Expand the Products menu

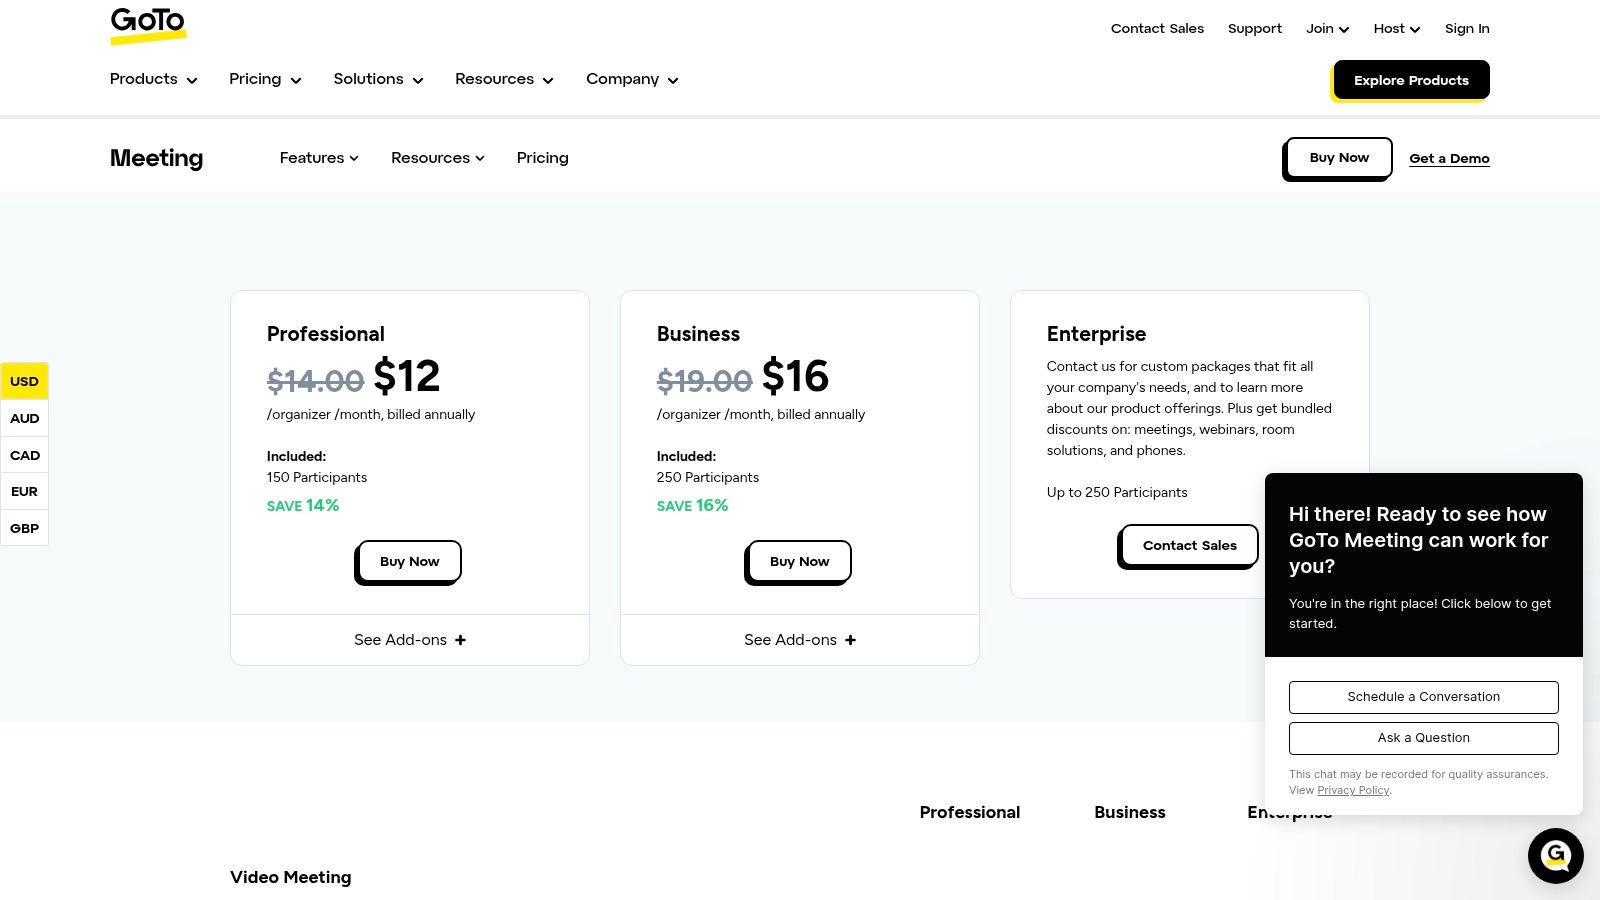pyautogui.click(x=153, y=79)
